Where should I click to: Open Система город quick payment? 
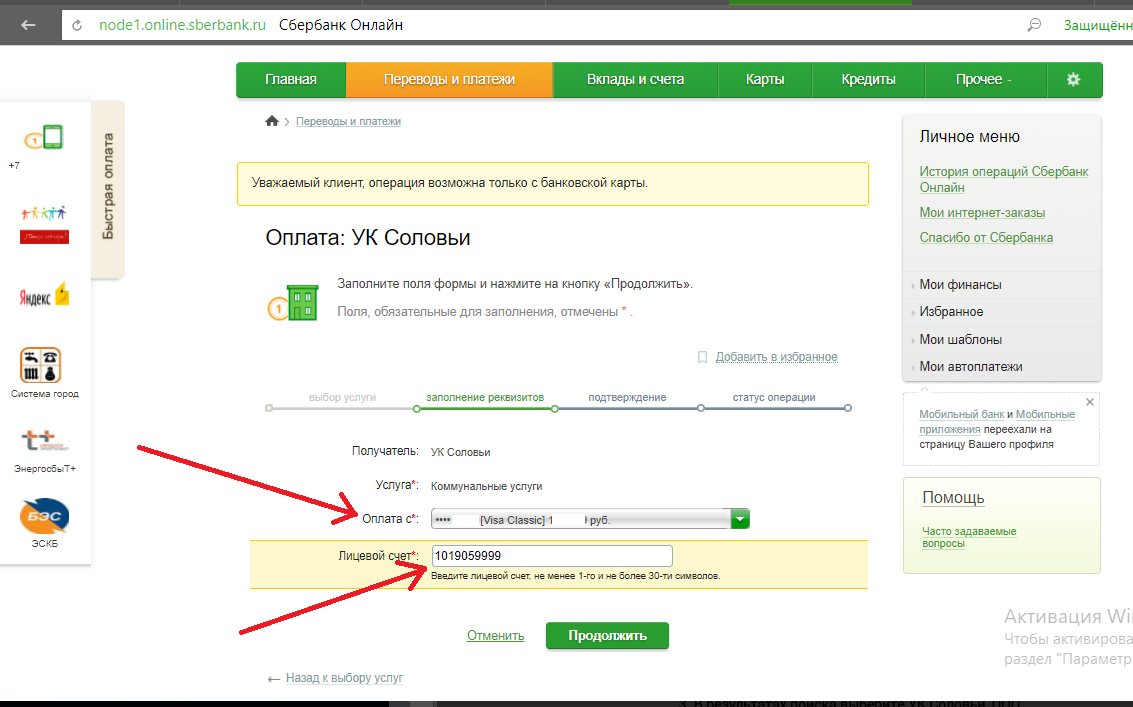[41, 365]
